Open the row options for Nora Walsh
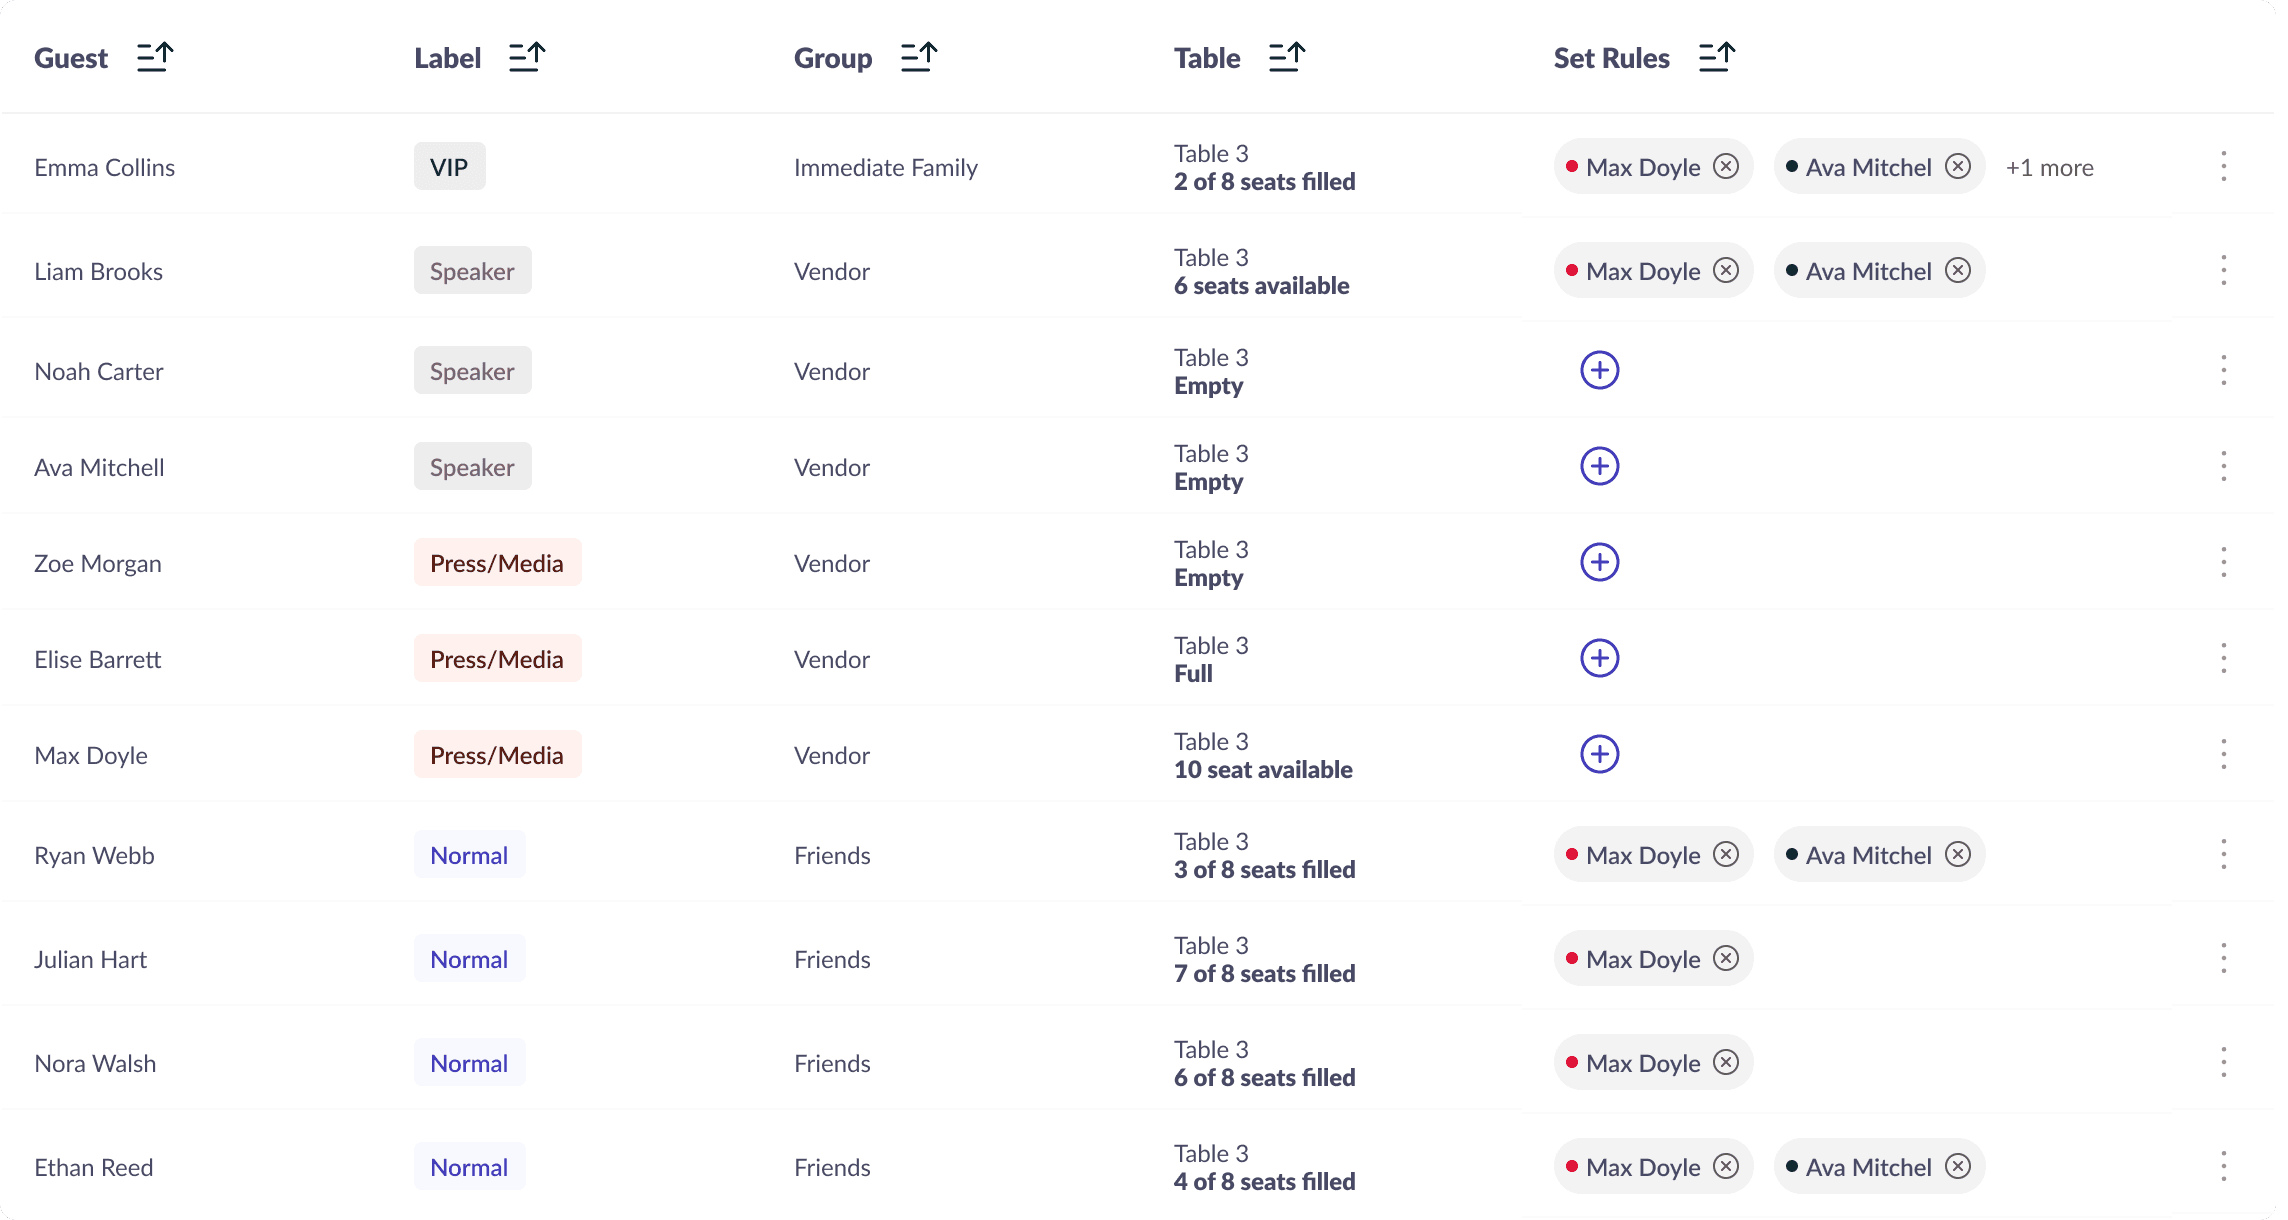This screenshot has width=2288, height=1220. click(x=2224, y=1062)
